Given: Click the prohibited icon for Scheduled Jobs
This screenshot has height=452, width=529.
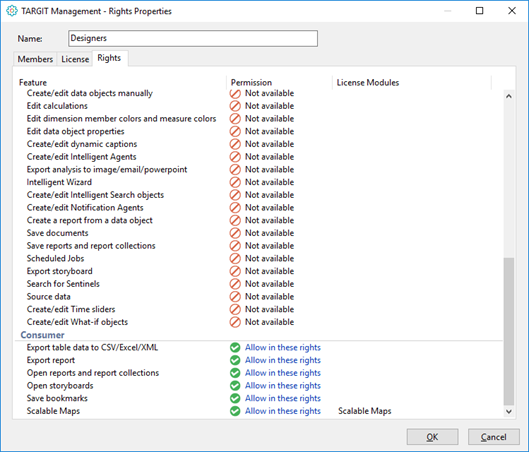Looking at the screenshot, I should pyautogui.click(x=235, y=258).
